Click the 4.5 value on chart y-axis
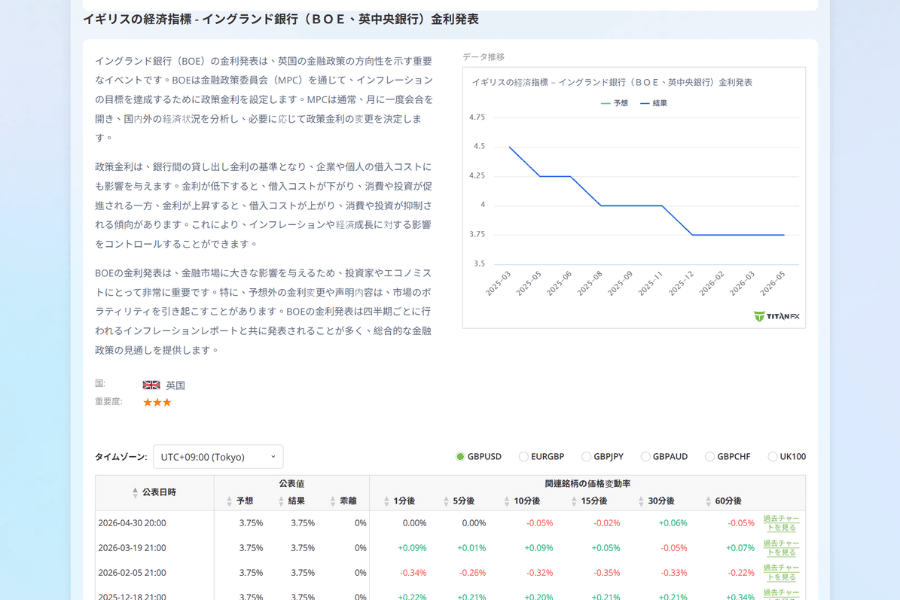 click(x=479, y=146)
